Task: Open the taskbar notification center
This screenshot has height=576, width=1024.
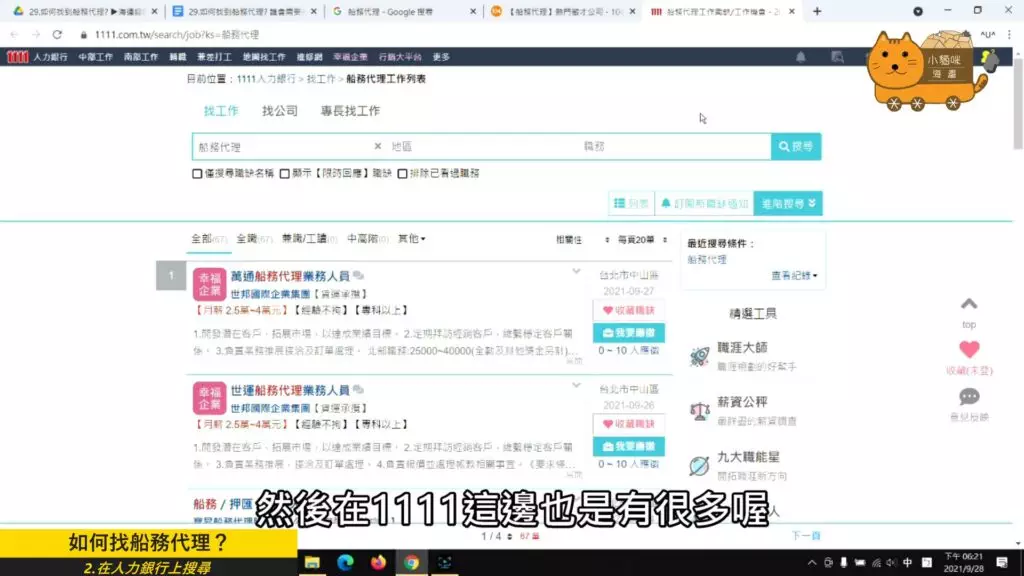Action: (1002, 562)
